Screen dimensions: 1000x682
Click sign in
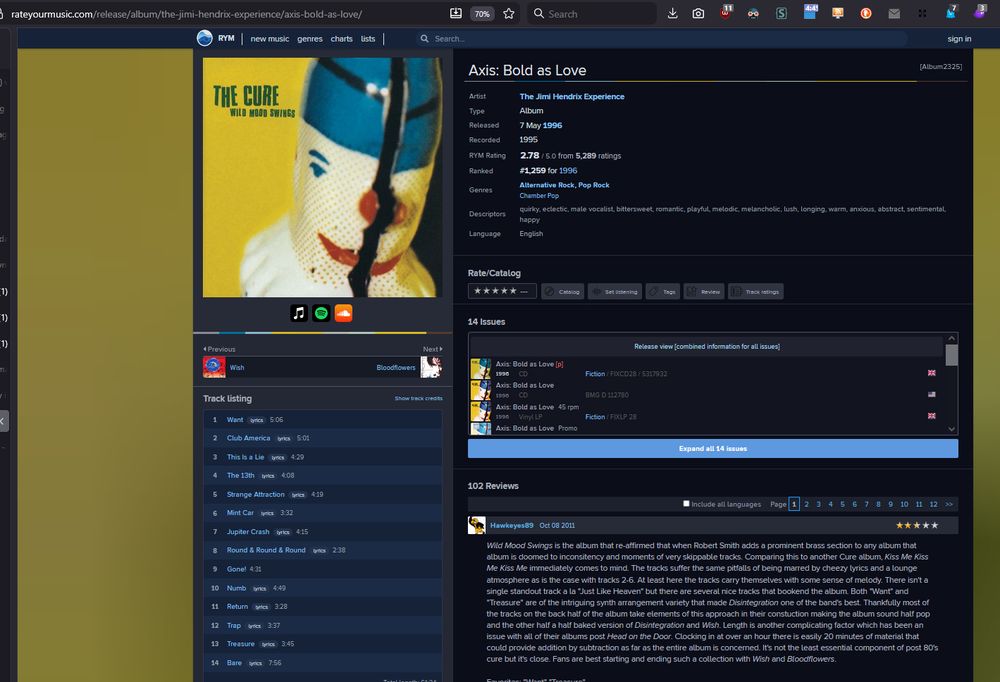click(959, 39)
